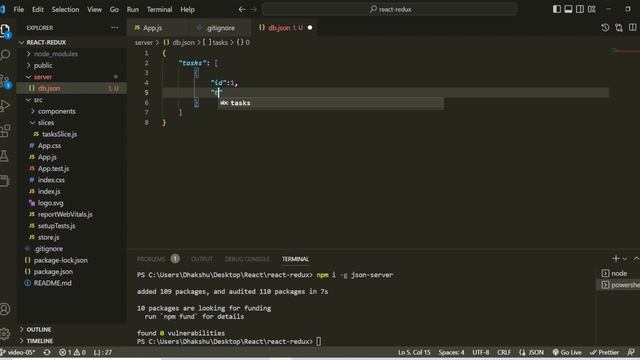
Task: Open the Selection menu
Action: coord(65,9)
